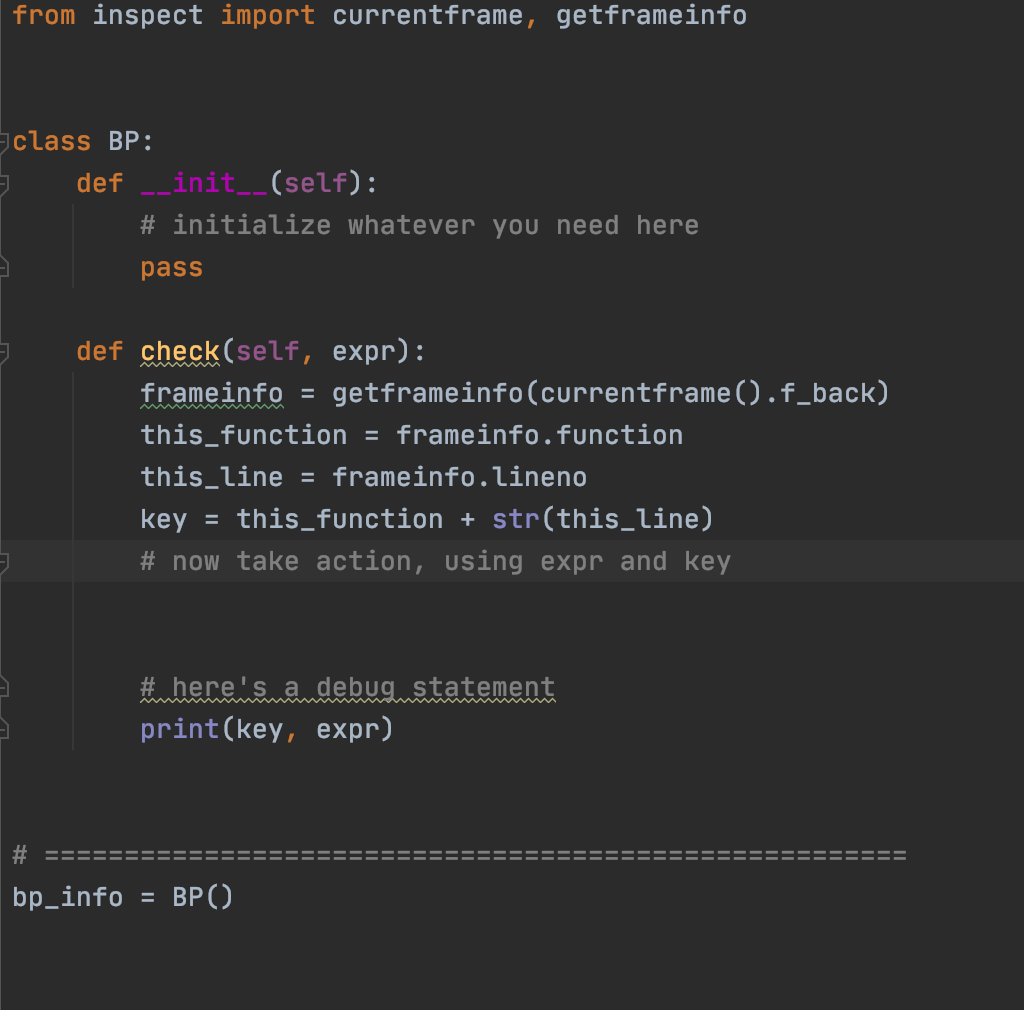The width and height of the screenshot is (1024, 1010).
Task: Click fold end marker beside pass line
Action: coord(4,267)
